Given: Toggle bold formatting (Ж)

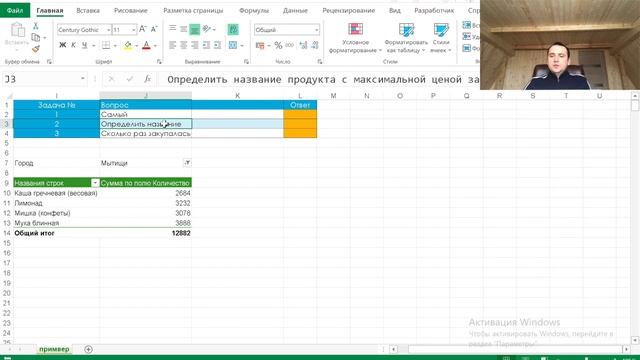Looking at the screenshot, I should click(62, 45).
